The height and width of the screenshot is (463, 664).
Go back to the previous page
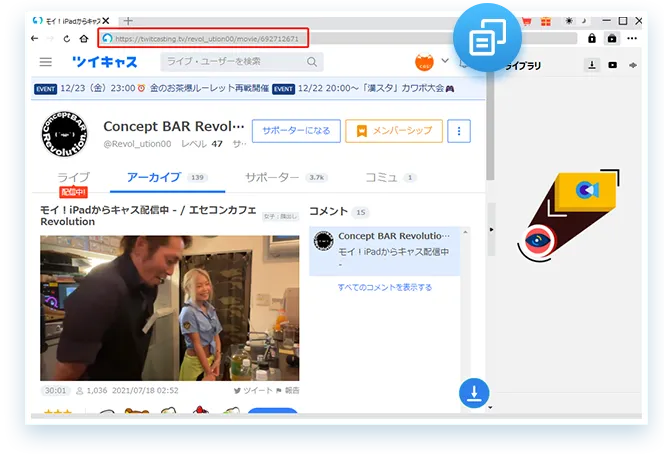tap(35, 39)
